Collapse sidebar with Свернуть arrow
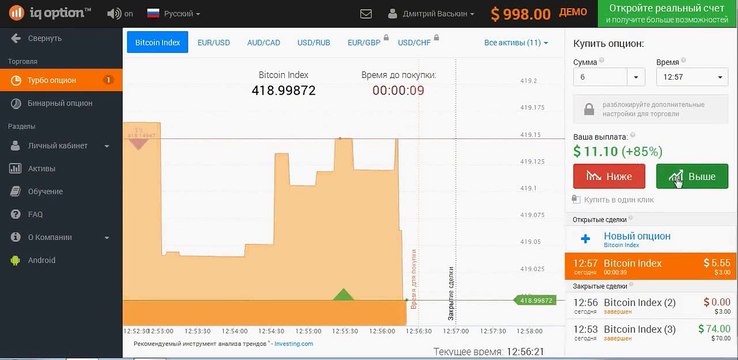The width and height of the screenshot is (738, 360). tap(16, 39)
